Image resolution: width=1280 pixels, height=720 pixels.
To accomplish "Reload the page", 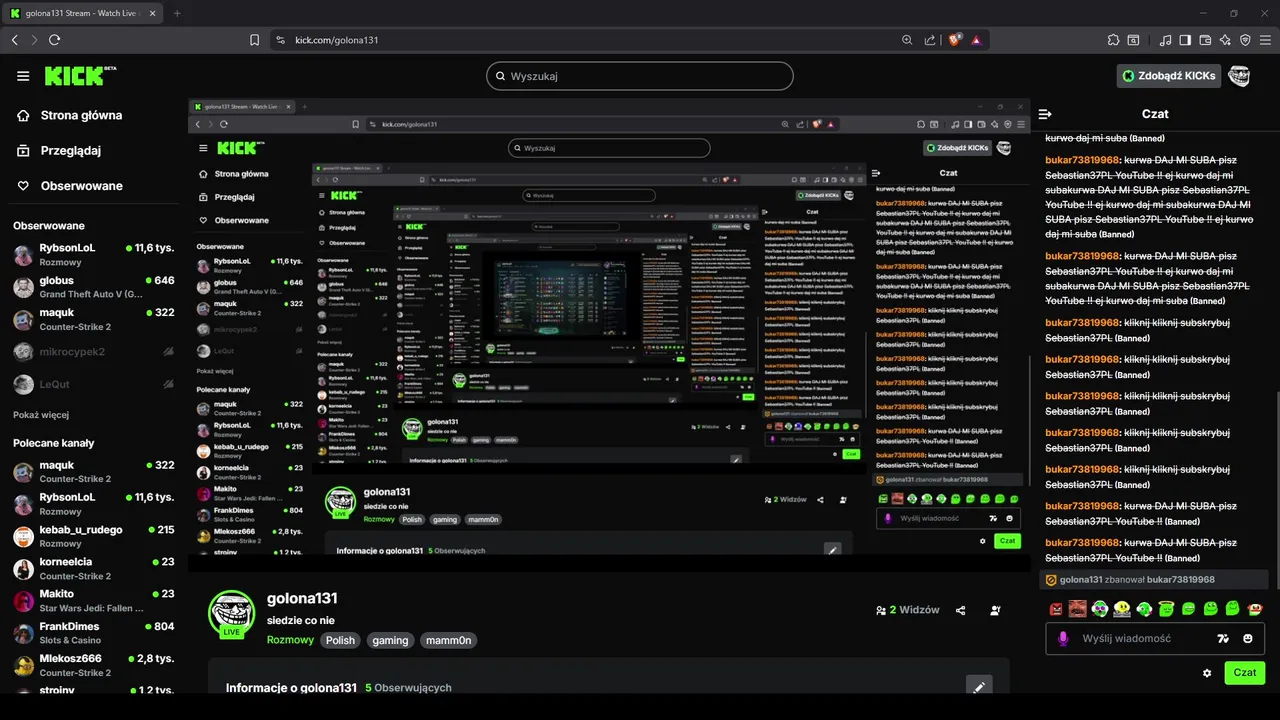I will pos(54,40).
